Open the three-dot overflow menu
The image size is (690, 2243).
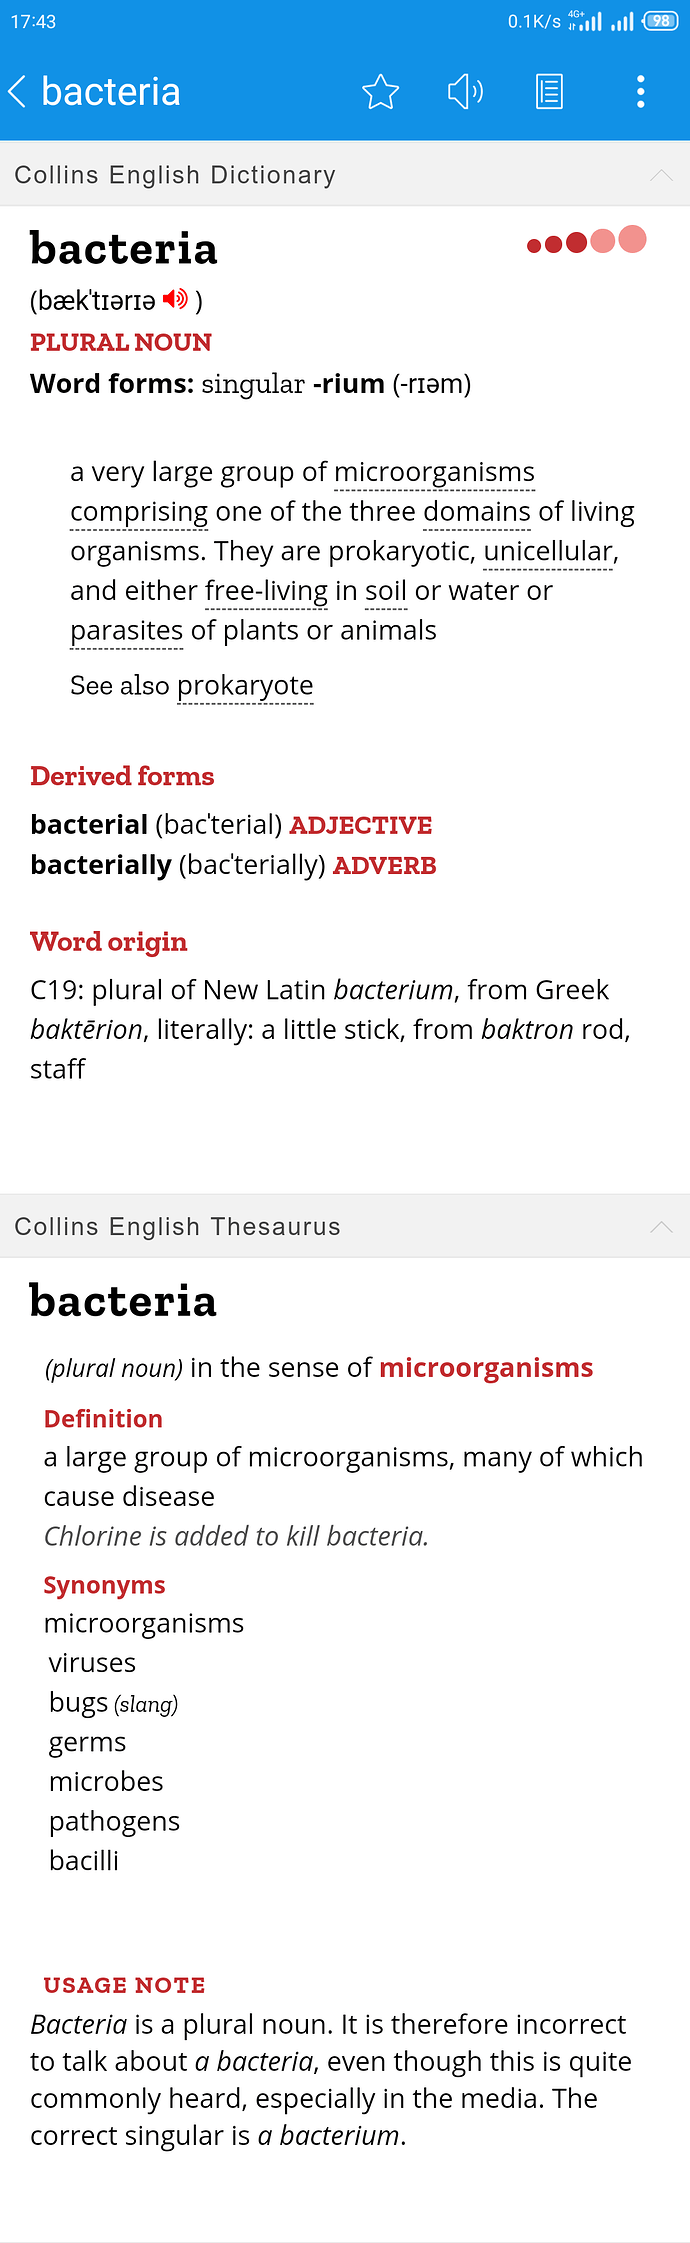(x=641, y=92)
